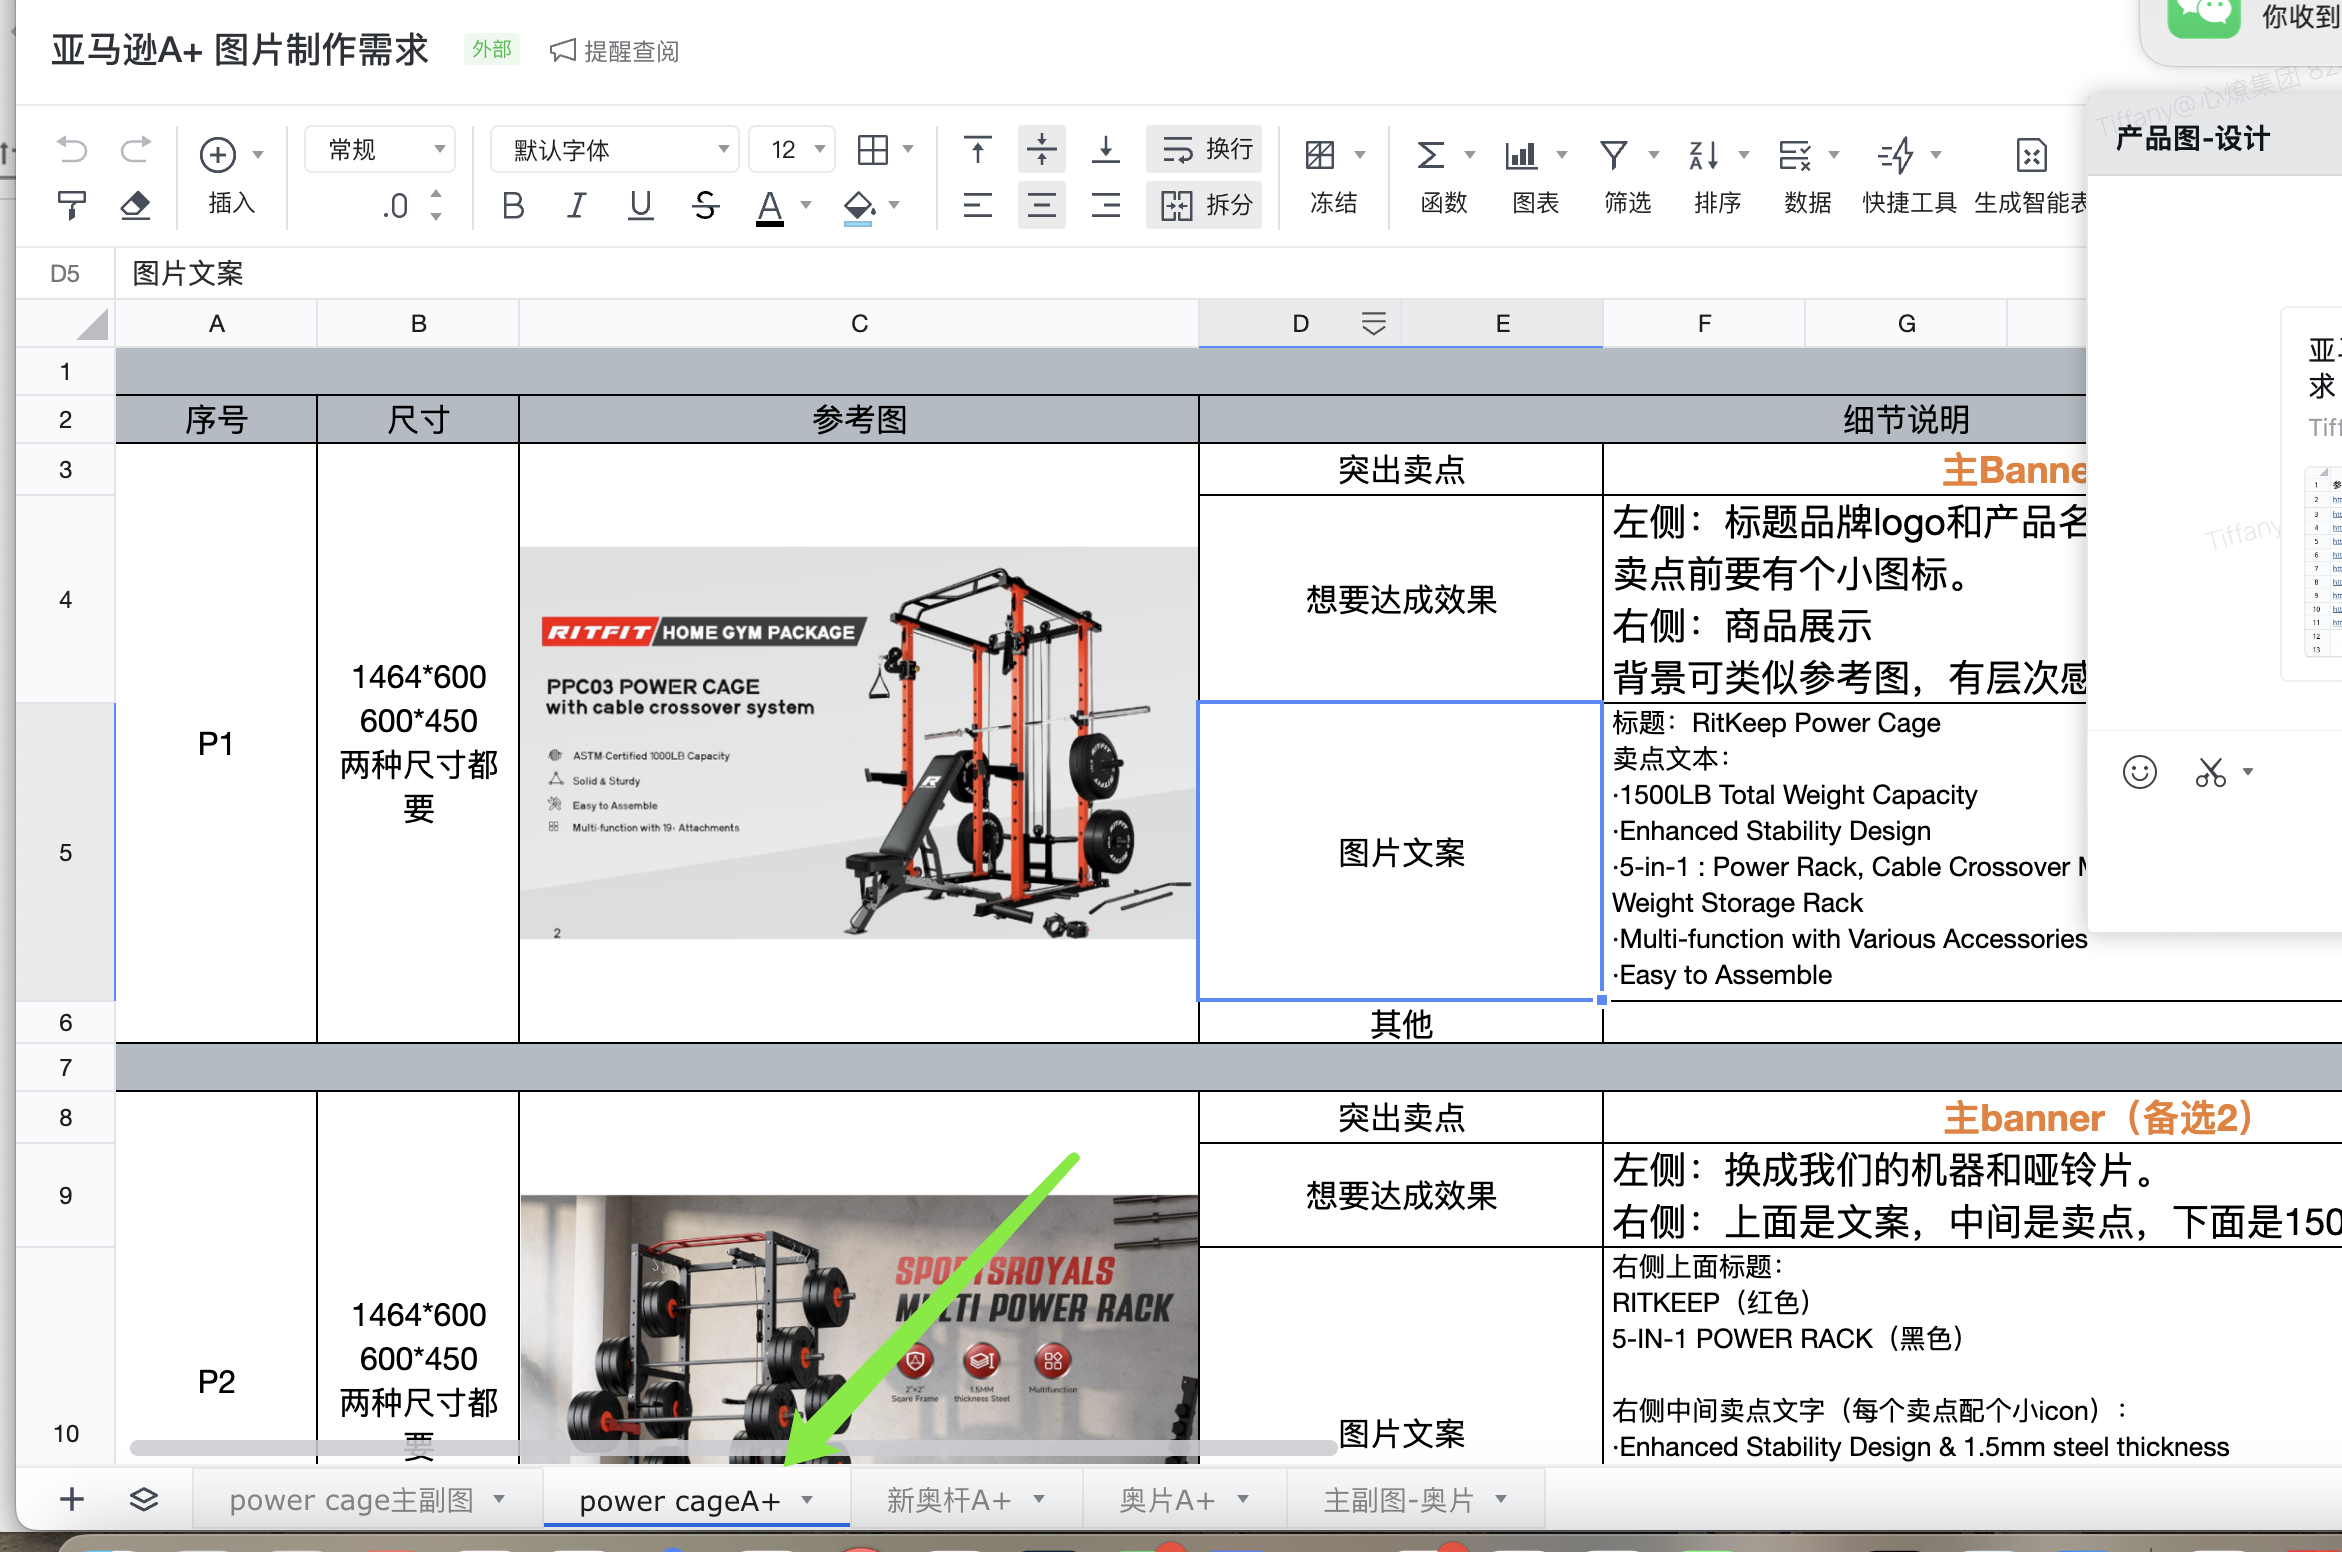Expand the borders dropdown arrow
Screen dimensions: 2342x1552
(908, 150)
